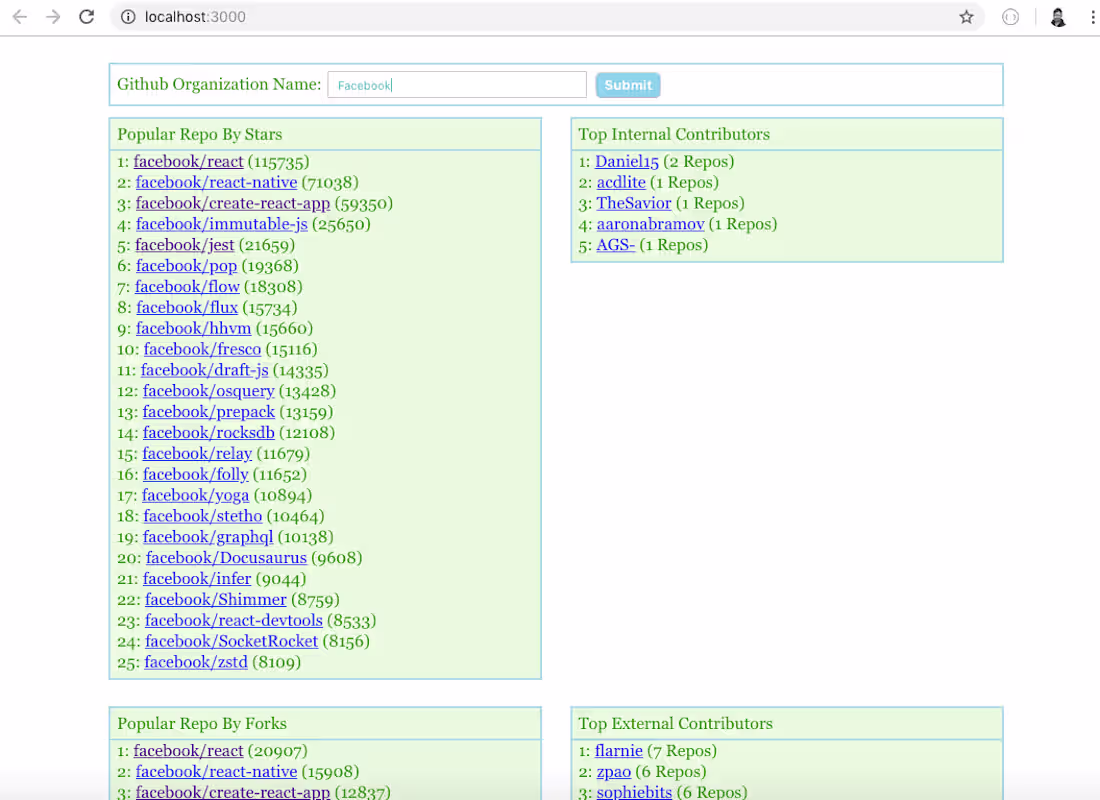Screen dimensions: 1100x800
Task: Click the circular extension icon near the address bar
Action: [1010, 17]
